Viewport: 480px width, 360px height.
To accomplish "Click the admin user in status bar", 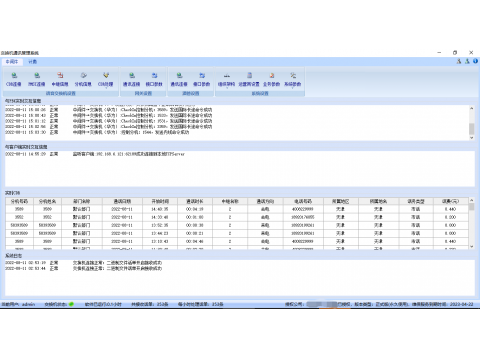I will pyautogui.click(x=29, y=304).
